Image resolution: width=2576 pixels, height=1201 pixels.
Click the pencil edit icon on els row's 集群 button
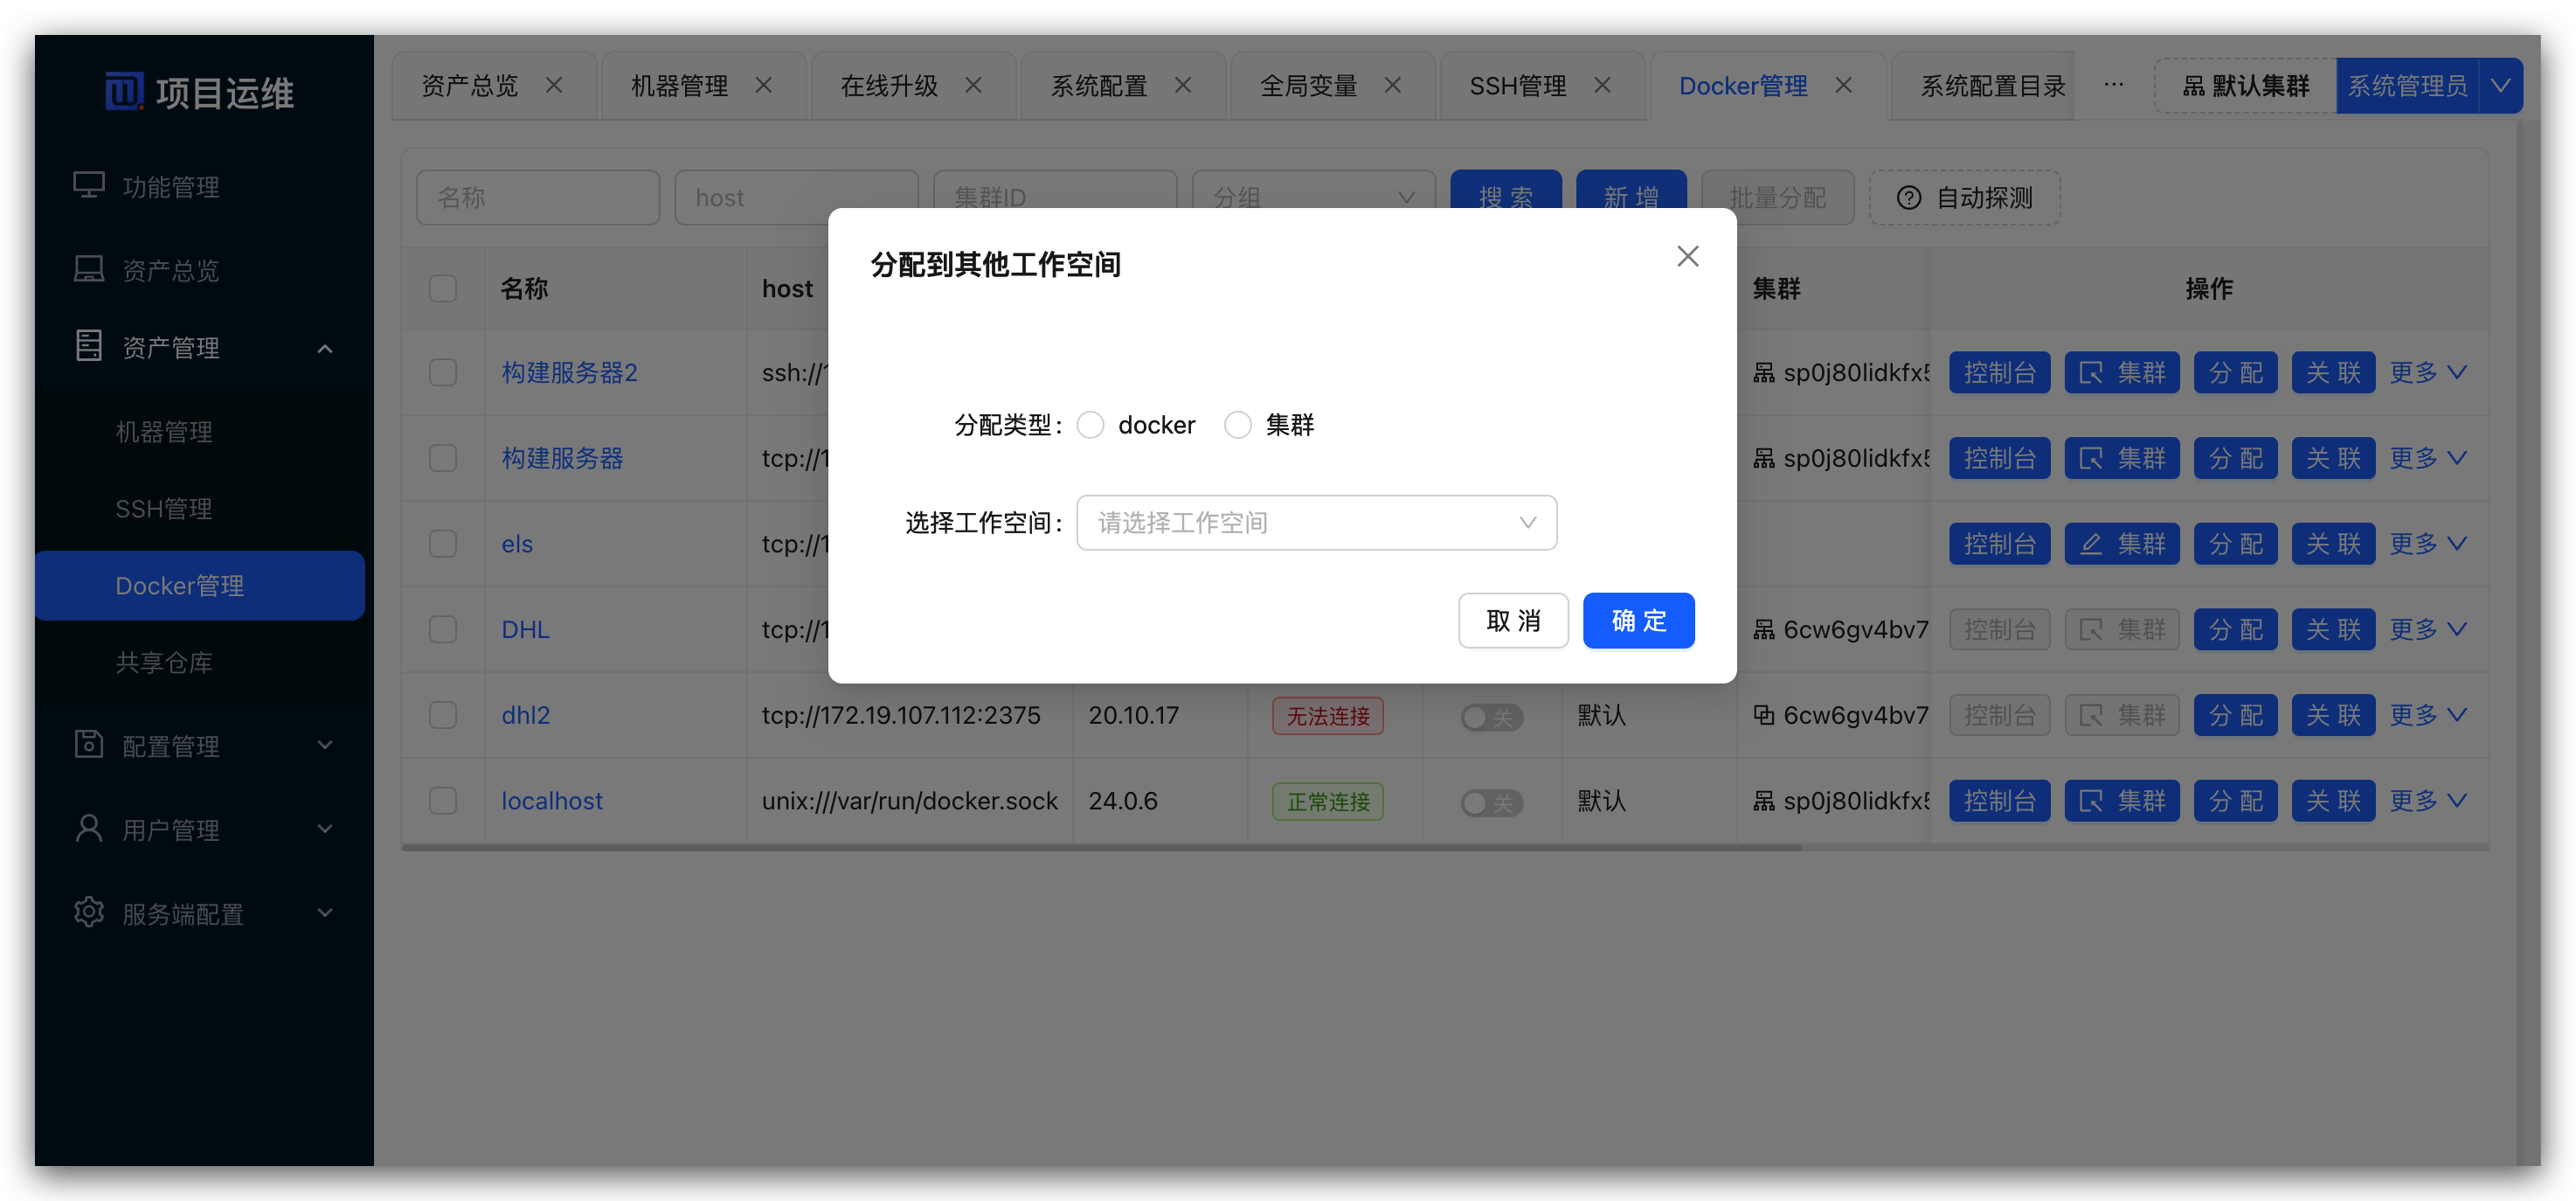pos(2092,543)
